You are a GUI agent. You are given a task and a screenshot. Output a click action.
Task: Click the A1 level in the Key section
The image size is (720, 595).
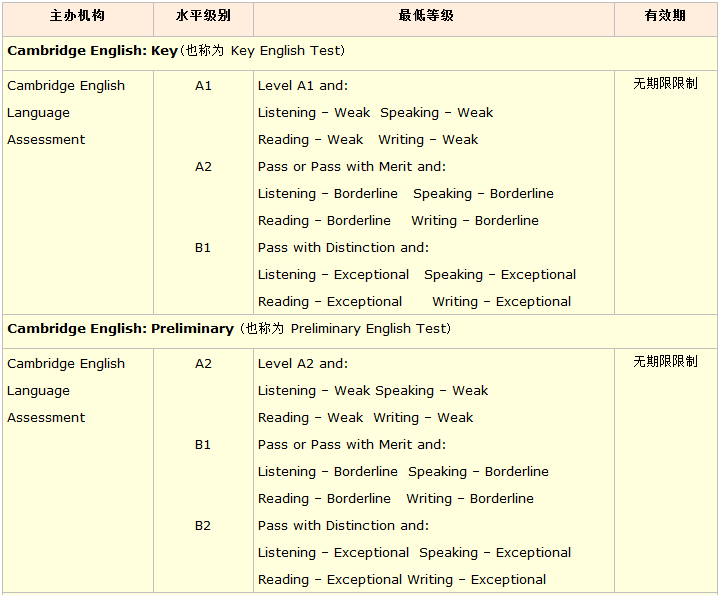click(x=203, y=86)
